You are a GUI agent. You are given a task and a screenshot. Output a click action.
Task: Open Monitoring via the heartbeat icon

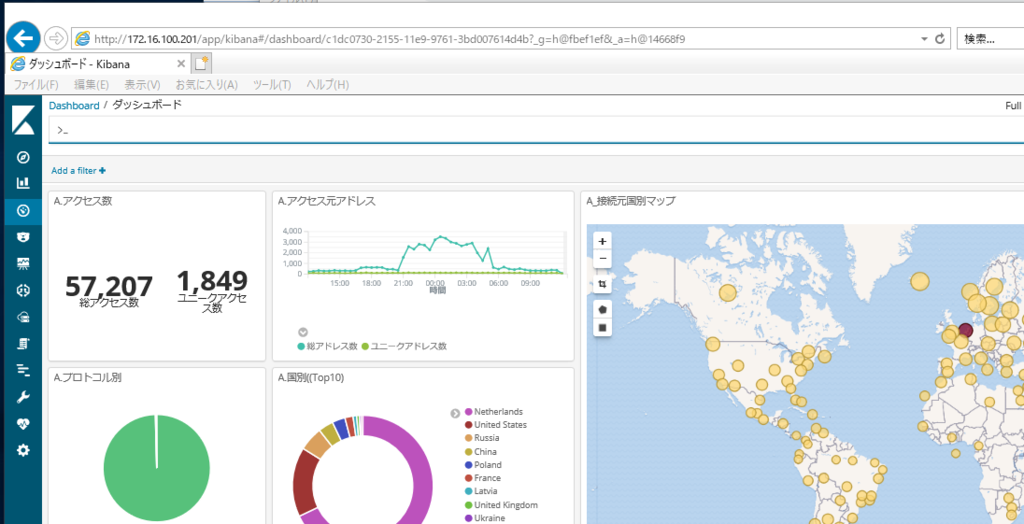pos(23,423)
